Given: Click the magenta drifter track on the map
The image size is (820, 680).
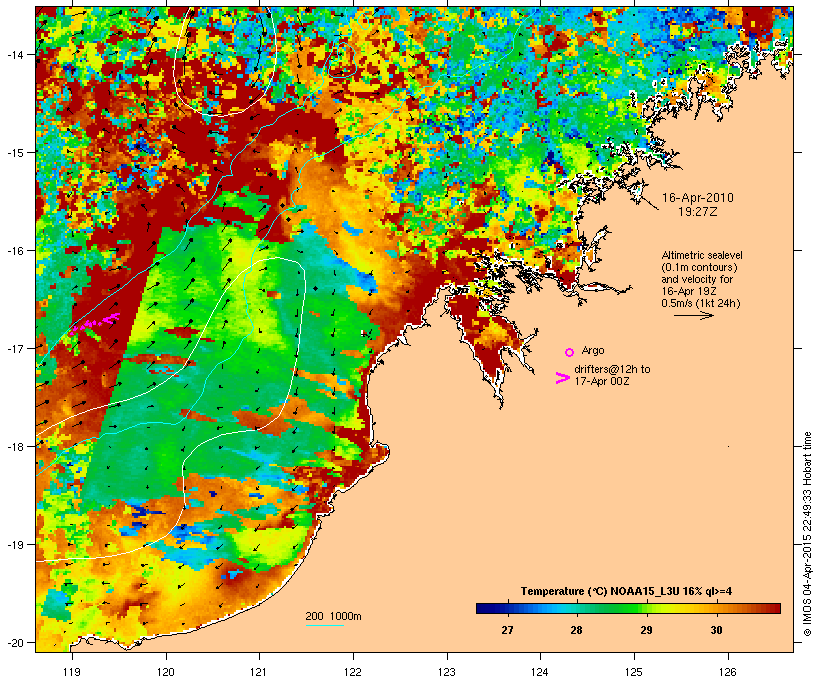Looking at the screenshot, I should pyautogui.click(x=95, y=323).
